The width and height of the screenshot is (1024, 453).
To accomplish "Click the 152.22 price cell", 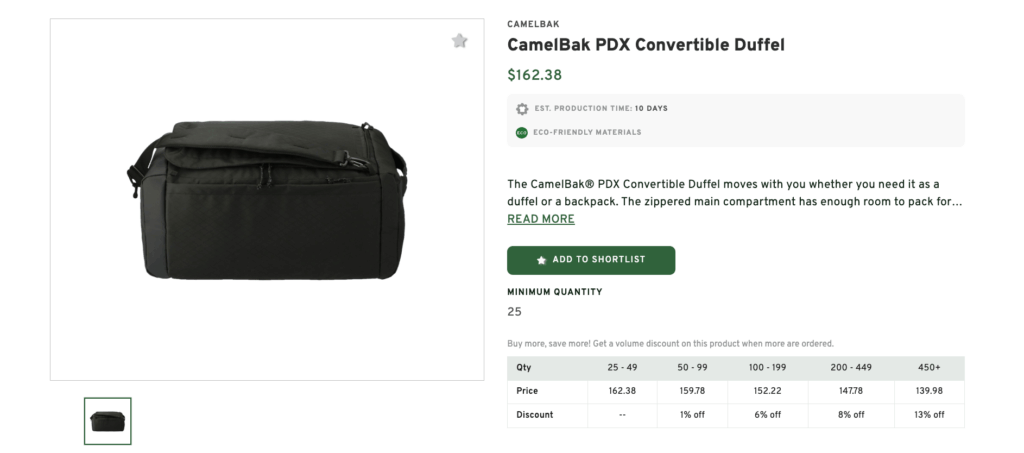I will 769,391.
